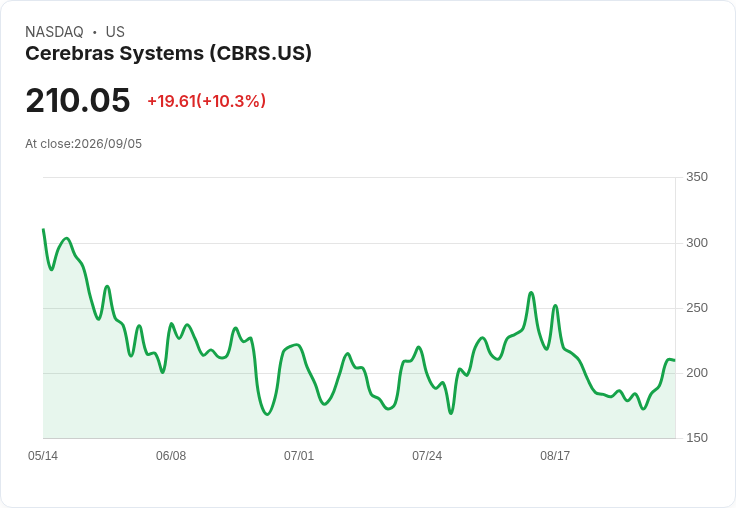
Task: Click the price line's starting point at 05/14
Action: coord(43,229)
